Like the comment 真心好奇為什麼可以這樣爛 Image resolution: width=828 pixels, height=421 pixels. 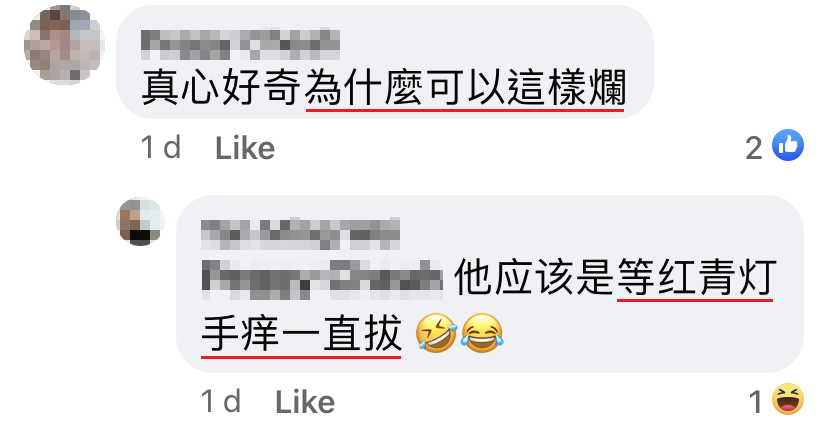pyautogui.click(x=245, y=148)
